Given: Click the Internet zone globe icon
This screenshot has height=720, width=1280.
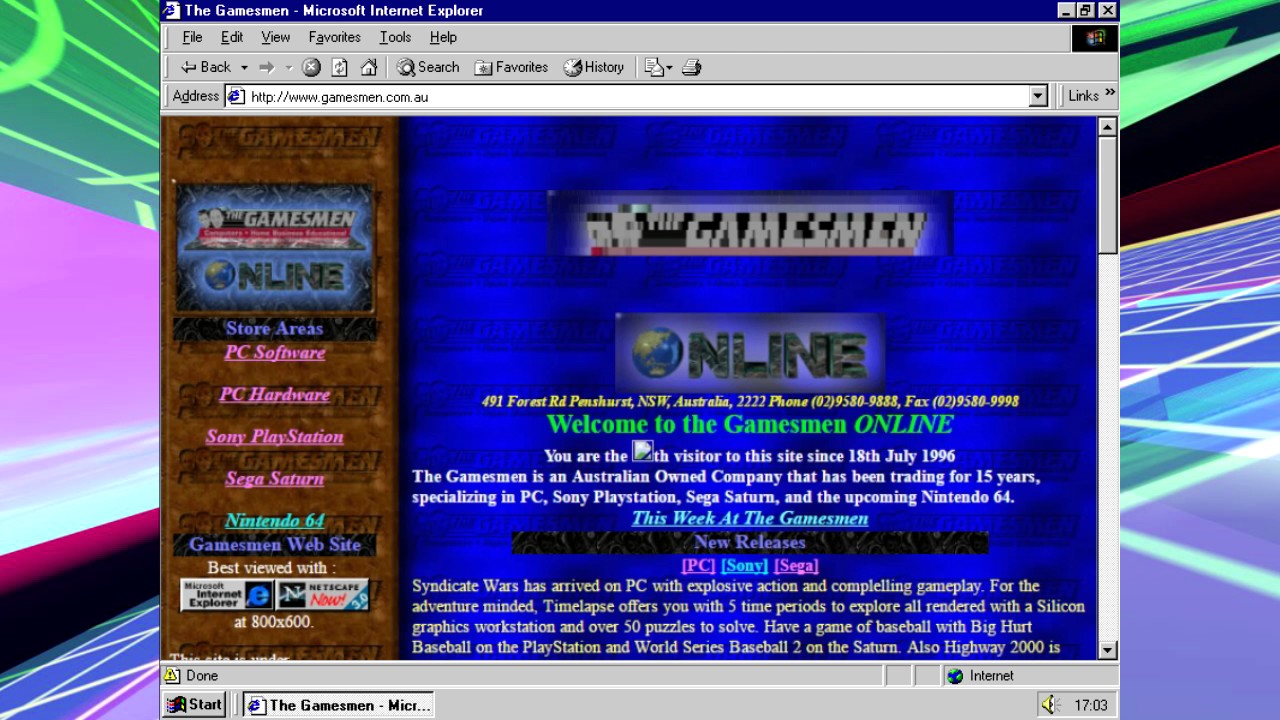Looking at the screenshot, I should point(955,676).
